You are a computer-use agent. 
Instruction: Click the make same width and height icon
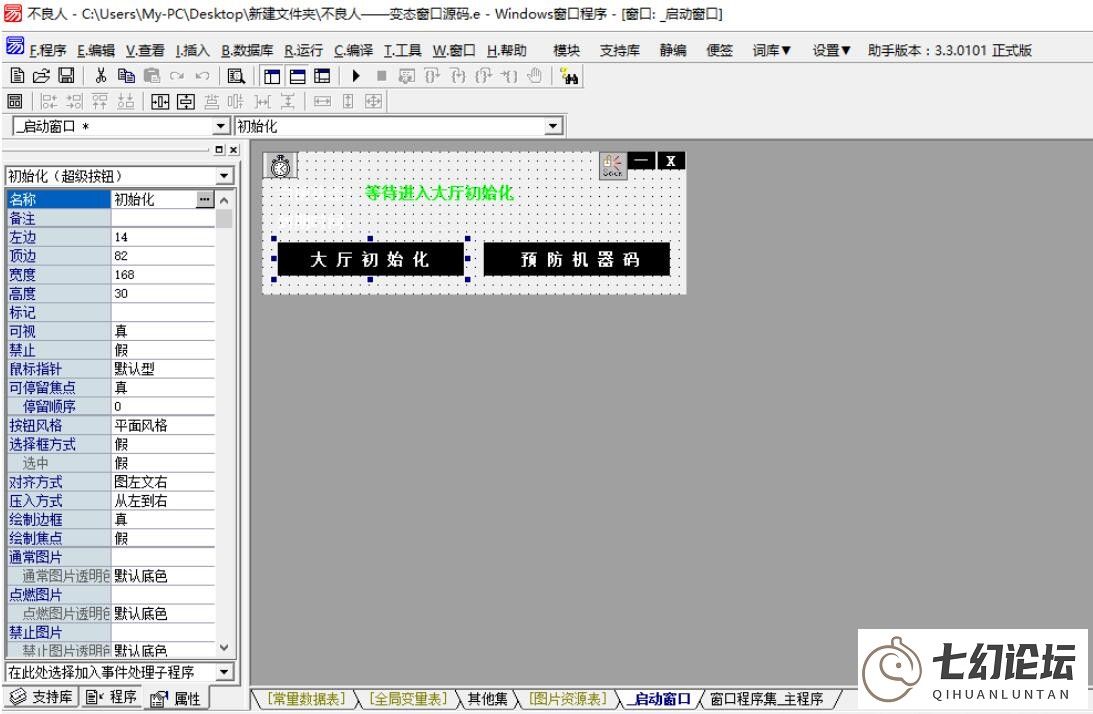click(x=374, y=102)
